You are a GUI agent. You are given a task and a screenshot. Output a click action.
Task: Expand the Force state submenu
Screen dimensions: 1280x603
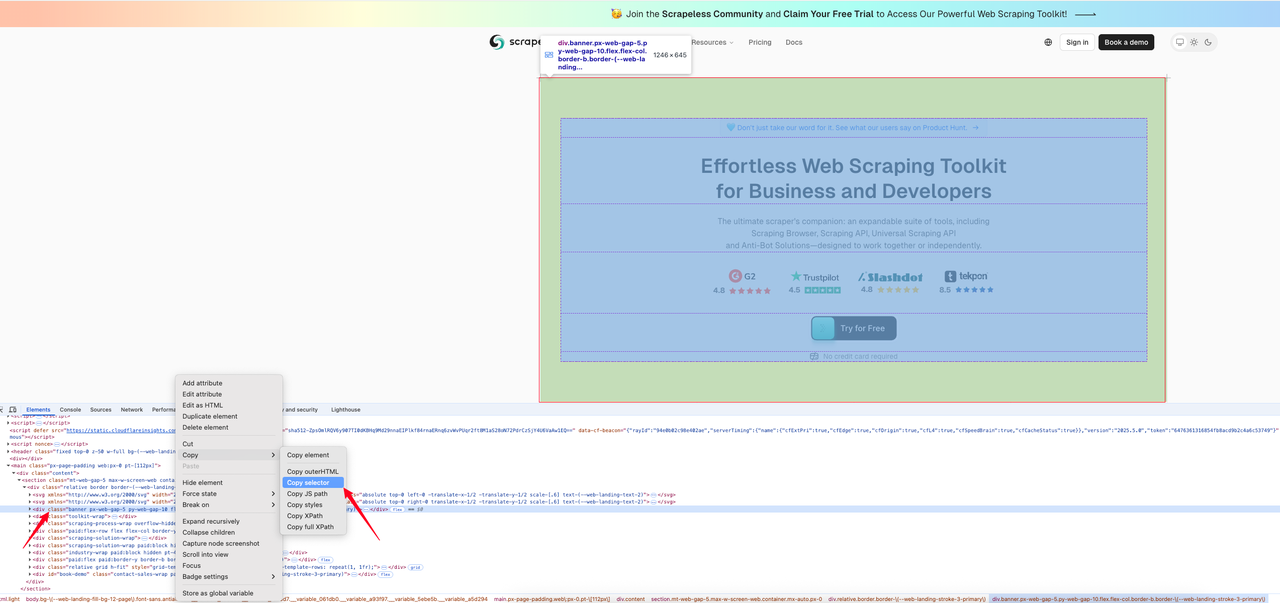tap(273, 493)
